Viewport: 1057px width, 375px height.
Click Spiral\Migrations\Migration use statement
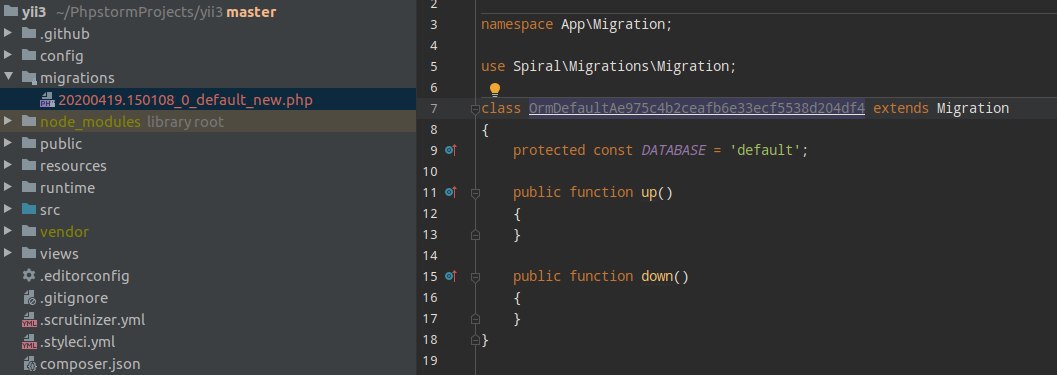point(620,66)
